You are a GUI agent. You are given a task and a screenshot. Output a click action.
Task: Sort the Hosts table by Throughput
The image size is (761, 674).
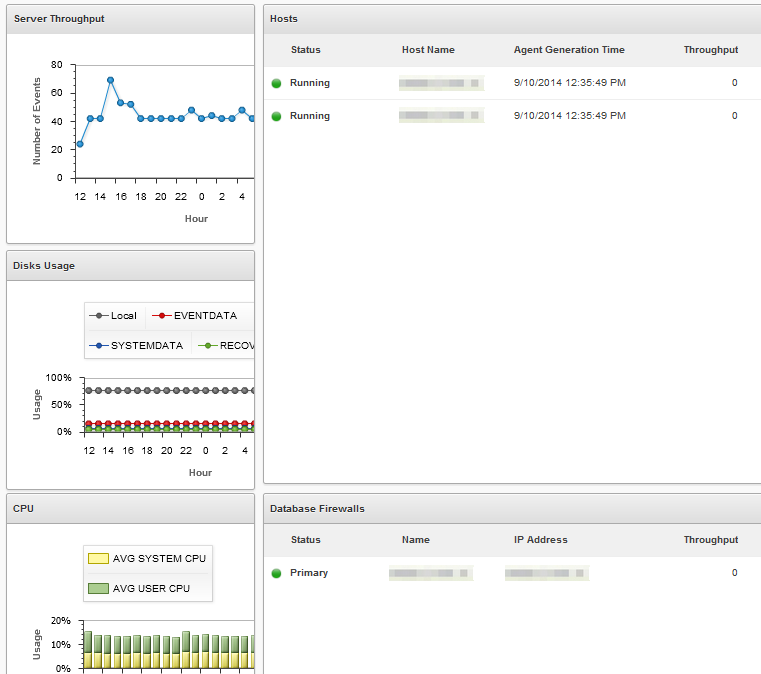coord(711,49)
